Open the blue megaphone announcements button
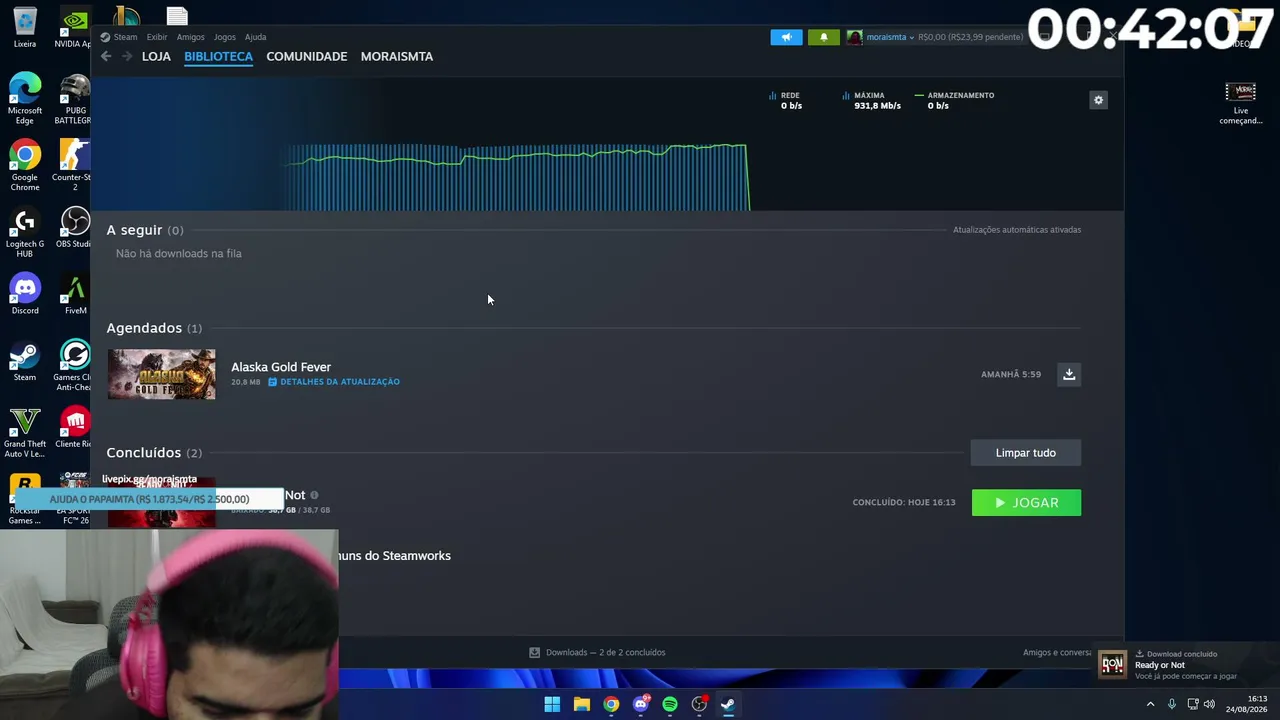The image size is (1280, 720). 786,37
